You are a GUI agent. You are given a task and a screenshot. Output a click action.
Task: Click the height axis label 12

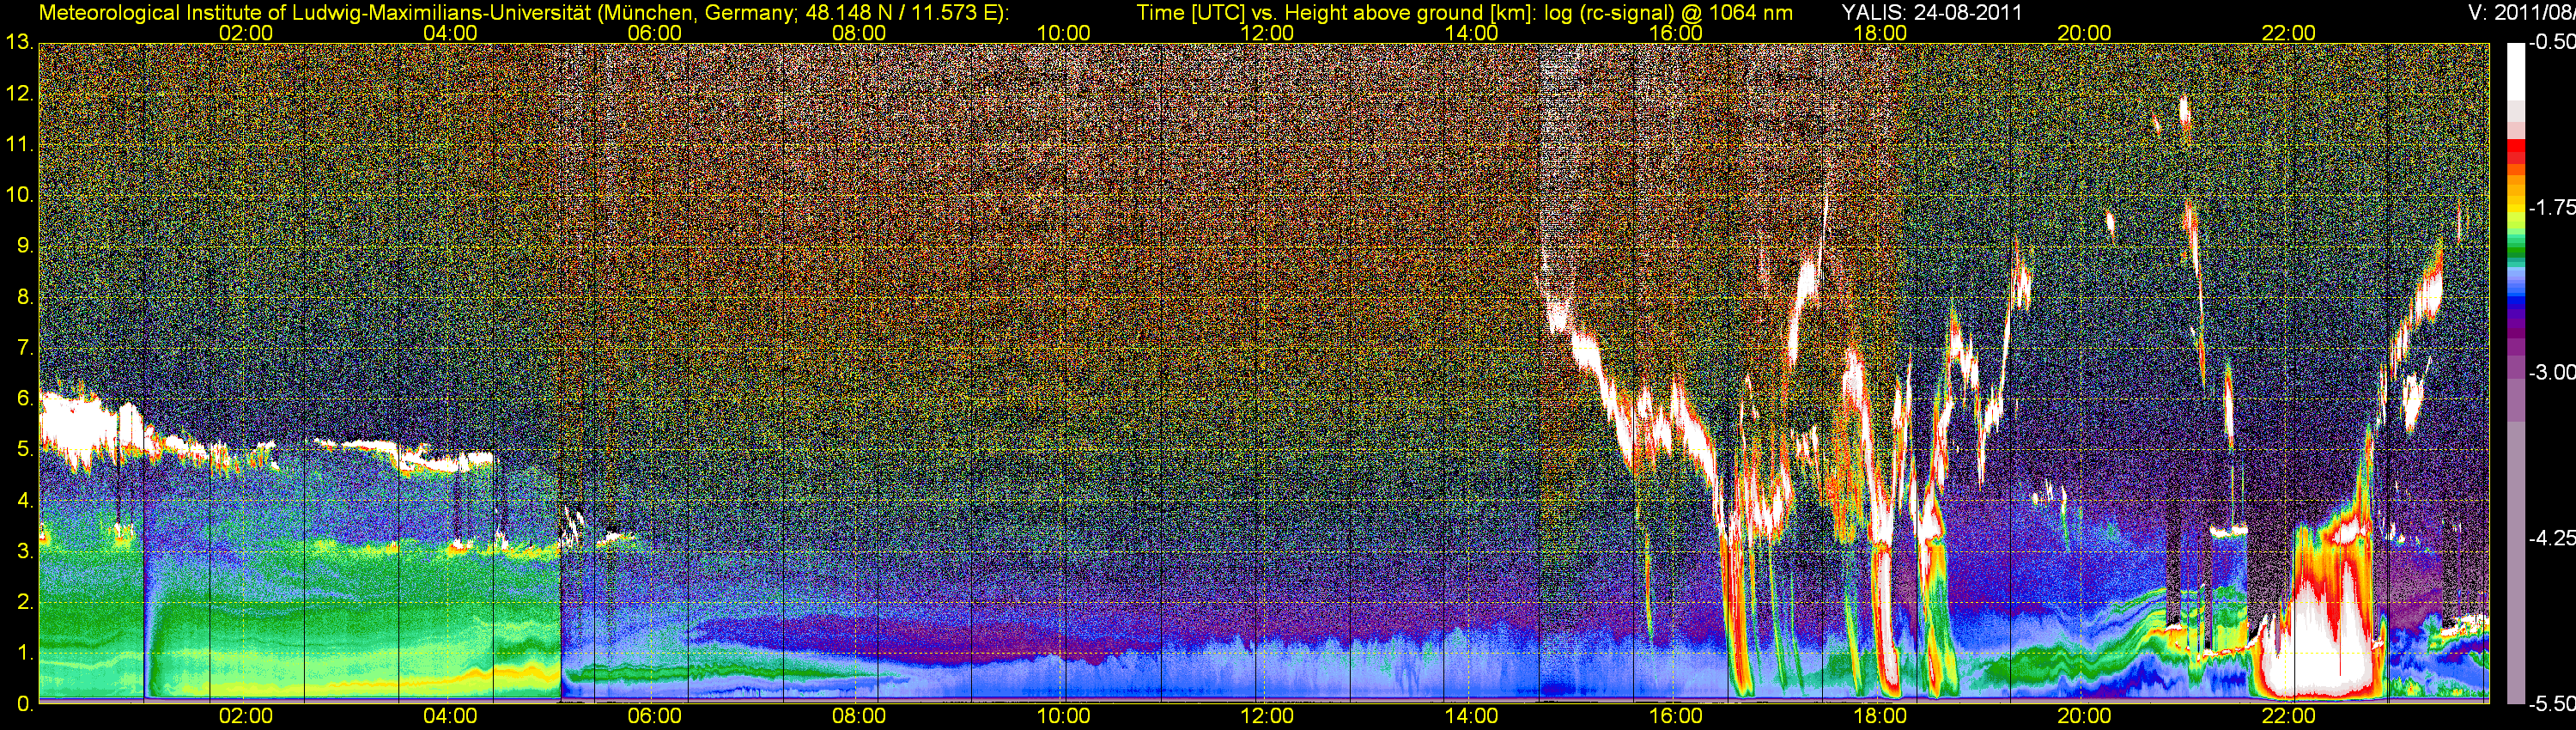19,94
